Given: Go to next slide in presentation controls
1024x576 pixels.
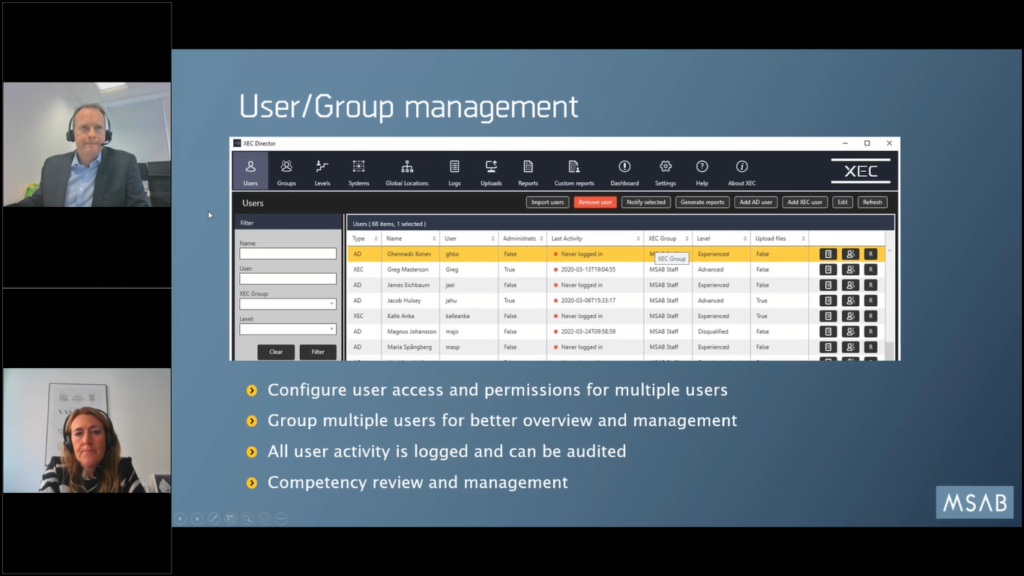Looking at the screenshot, I should (197, 519).
